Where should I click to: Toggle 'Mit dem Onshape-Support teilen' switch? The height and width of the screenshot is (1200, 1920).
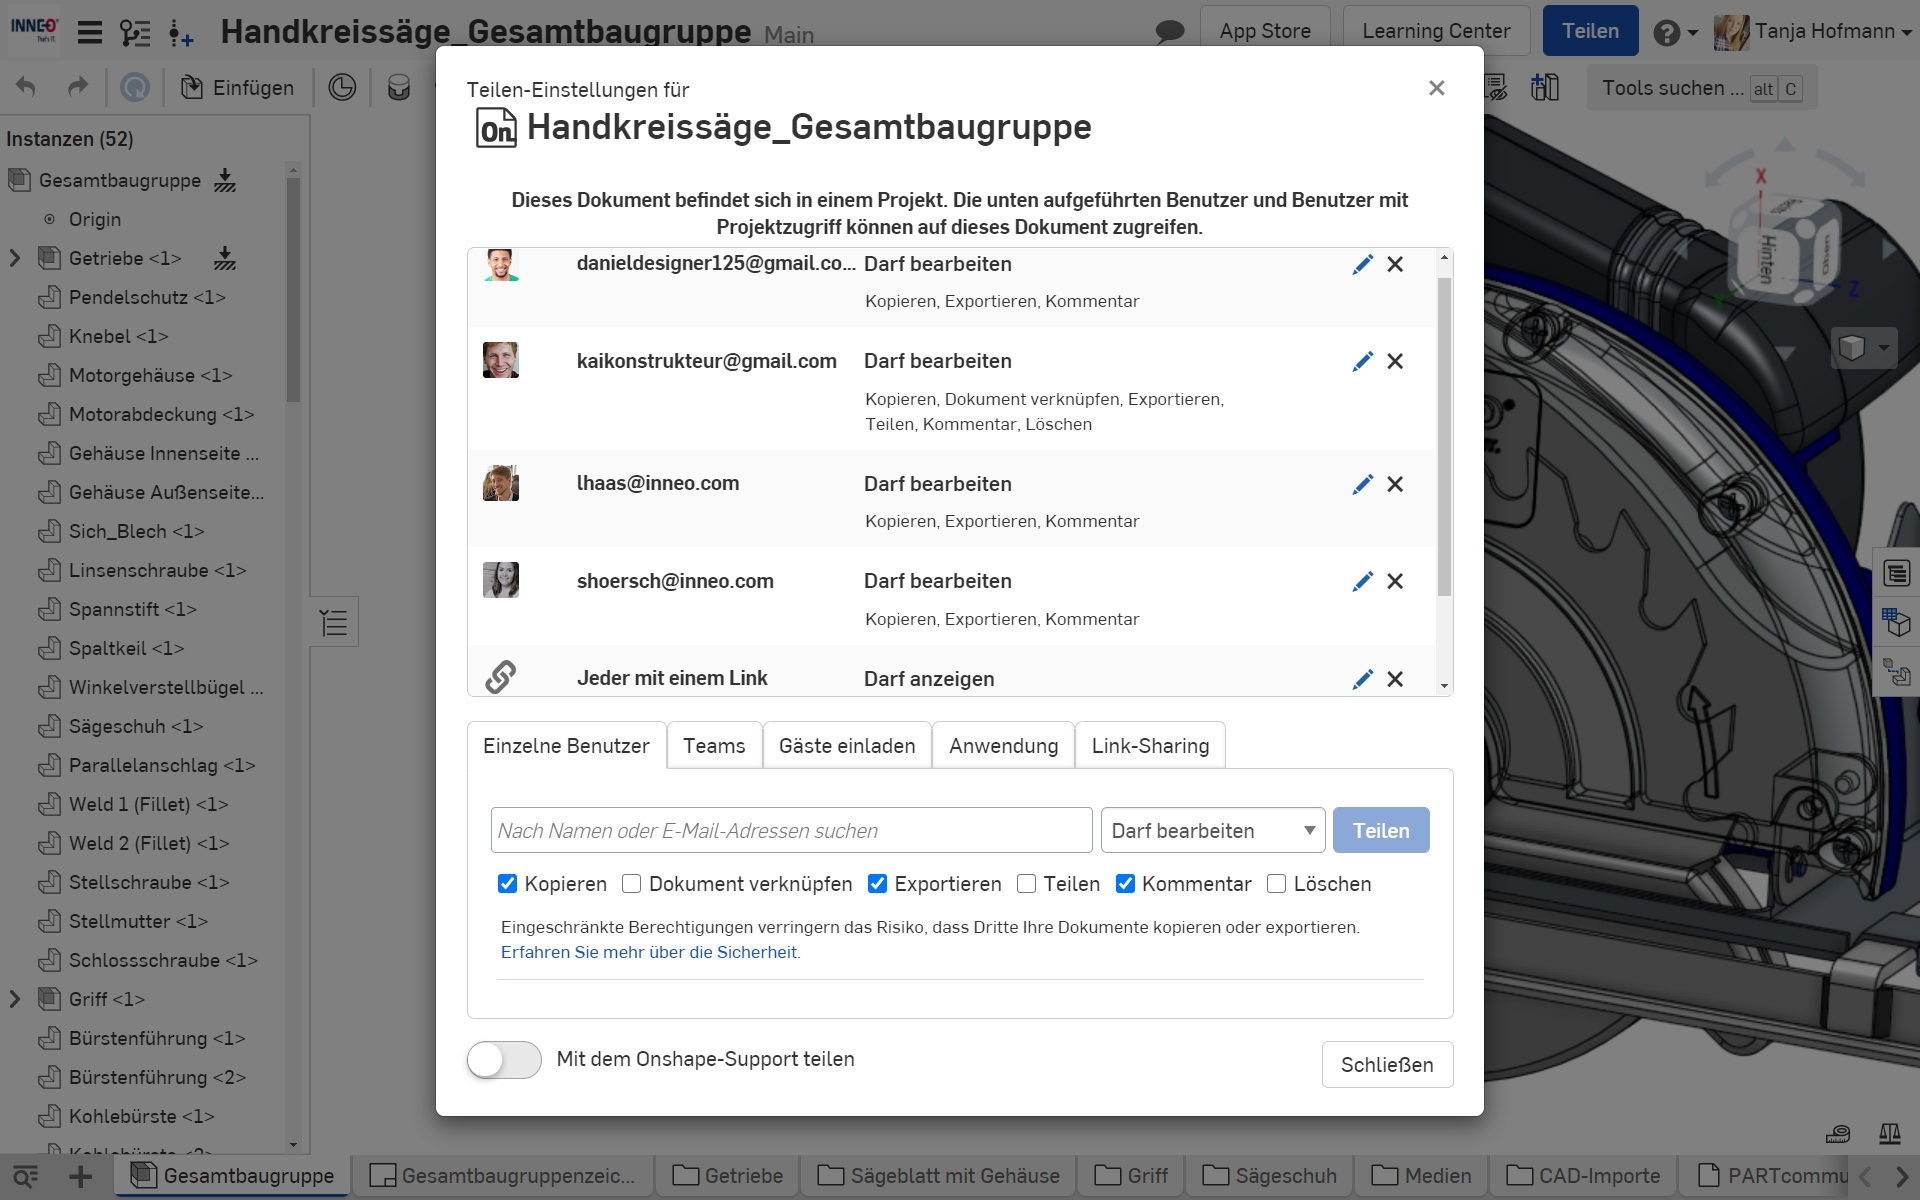click(x=504, y=1060)
